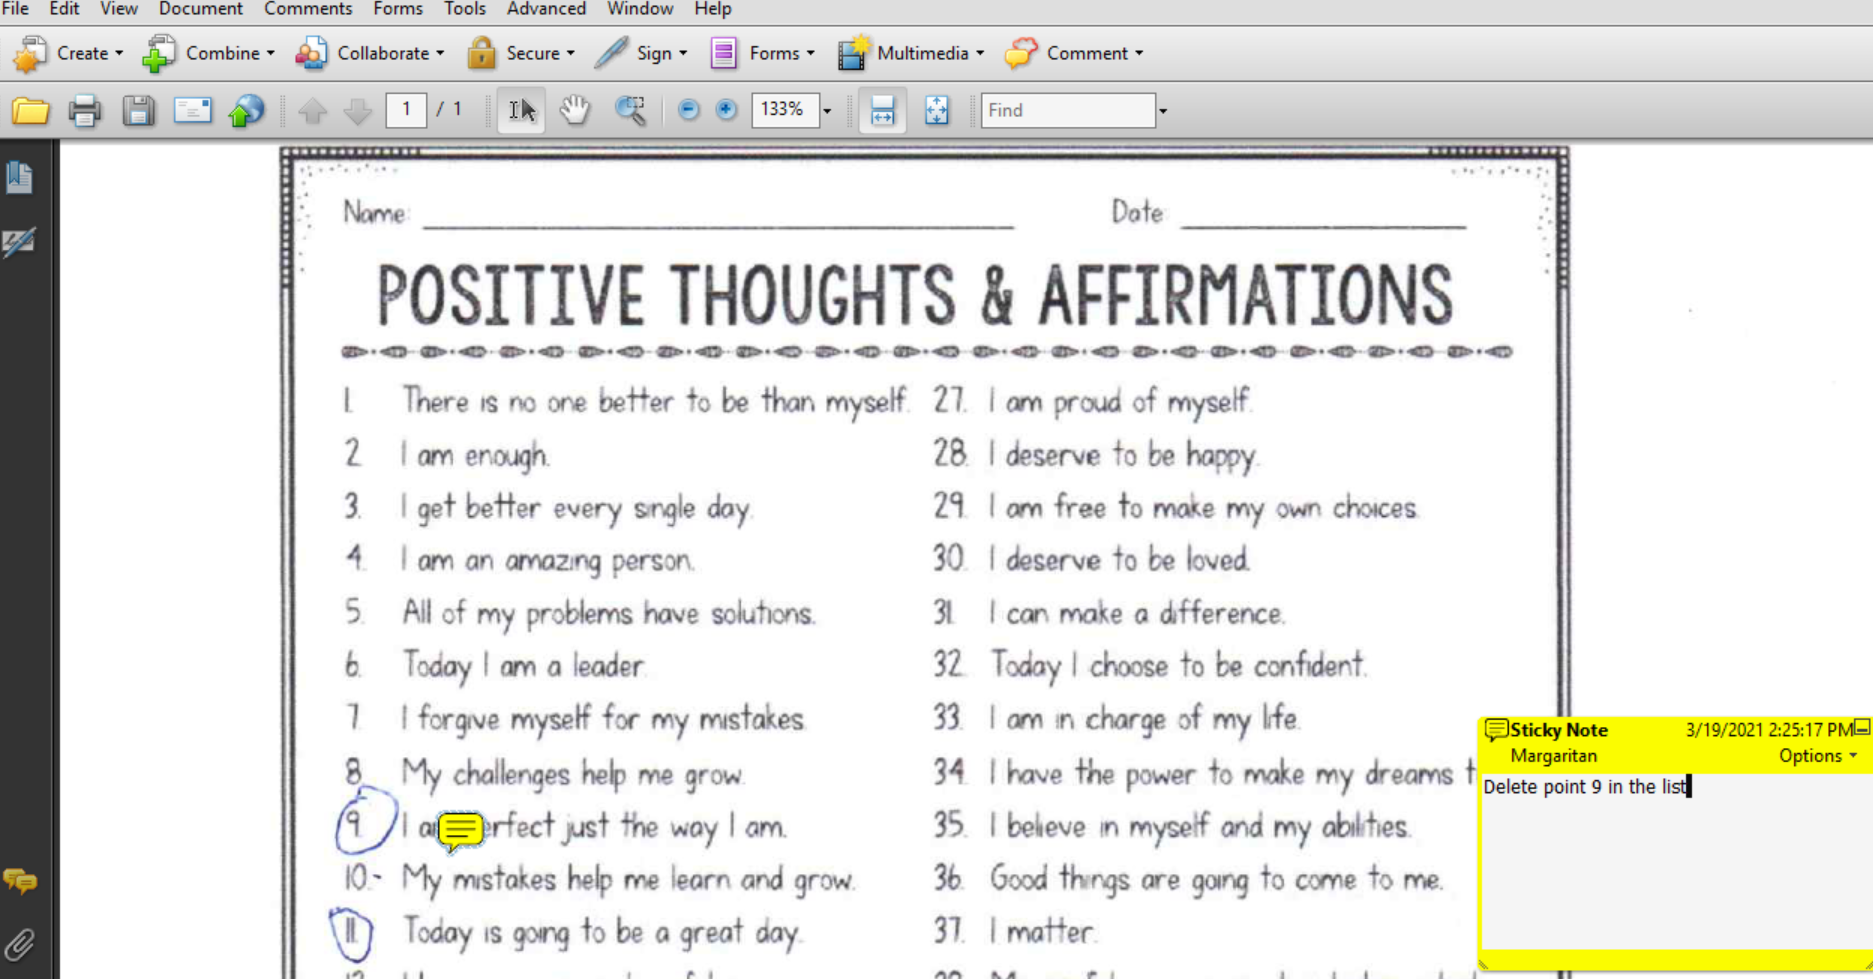The image size is (1873, 979).
Task: Open the Comments menu
Action: click(x=308, y=9)
